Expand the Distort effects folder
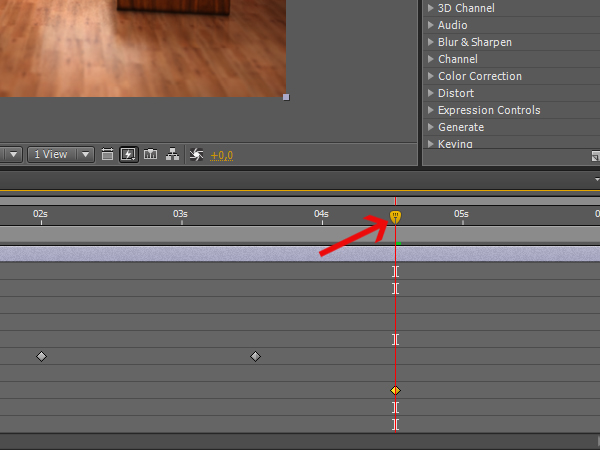 pyautogui.click(x=455, y=93)
